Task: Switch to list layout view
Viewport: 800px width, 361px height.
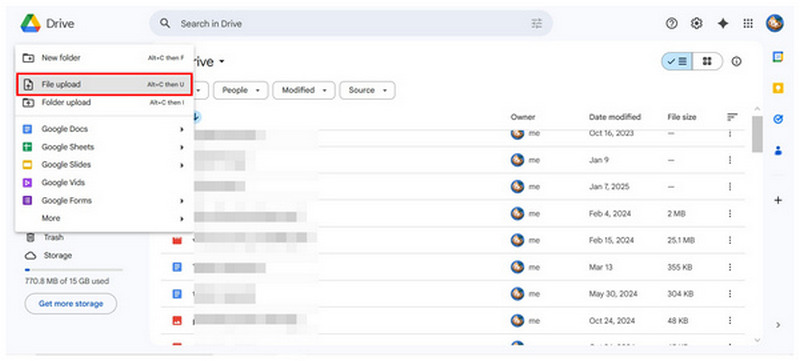Action: click(677, 61)
